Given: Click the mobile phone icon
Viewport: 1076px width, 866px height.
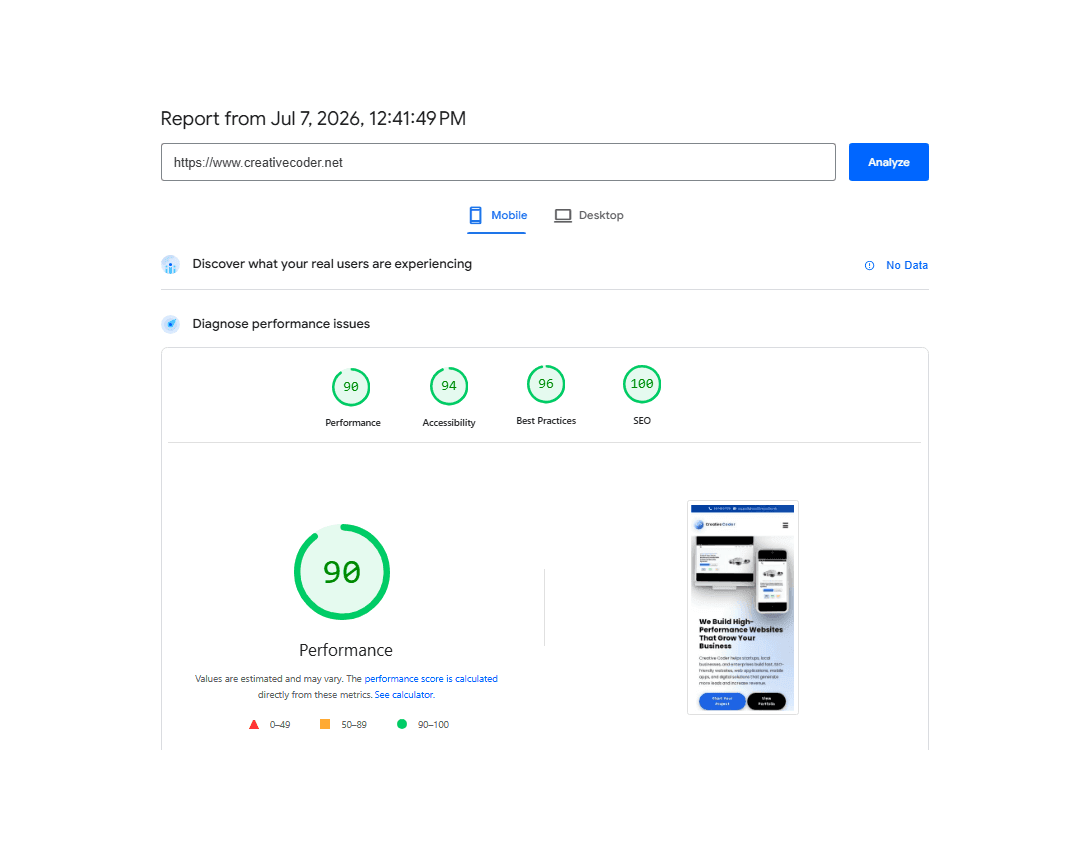Looking at the screenshot, I should (x=476, y=215).
